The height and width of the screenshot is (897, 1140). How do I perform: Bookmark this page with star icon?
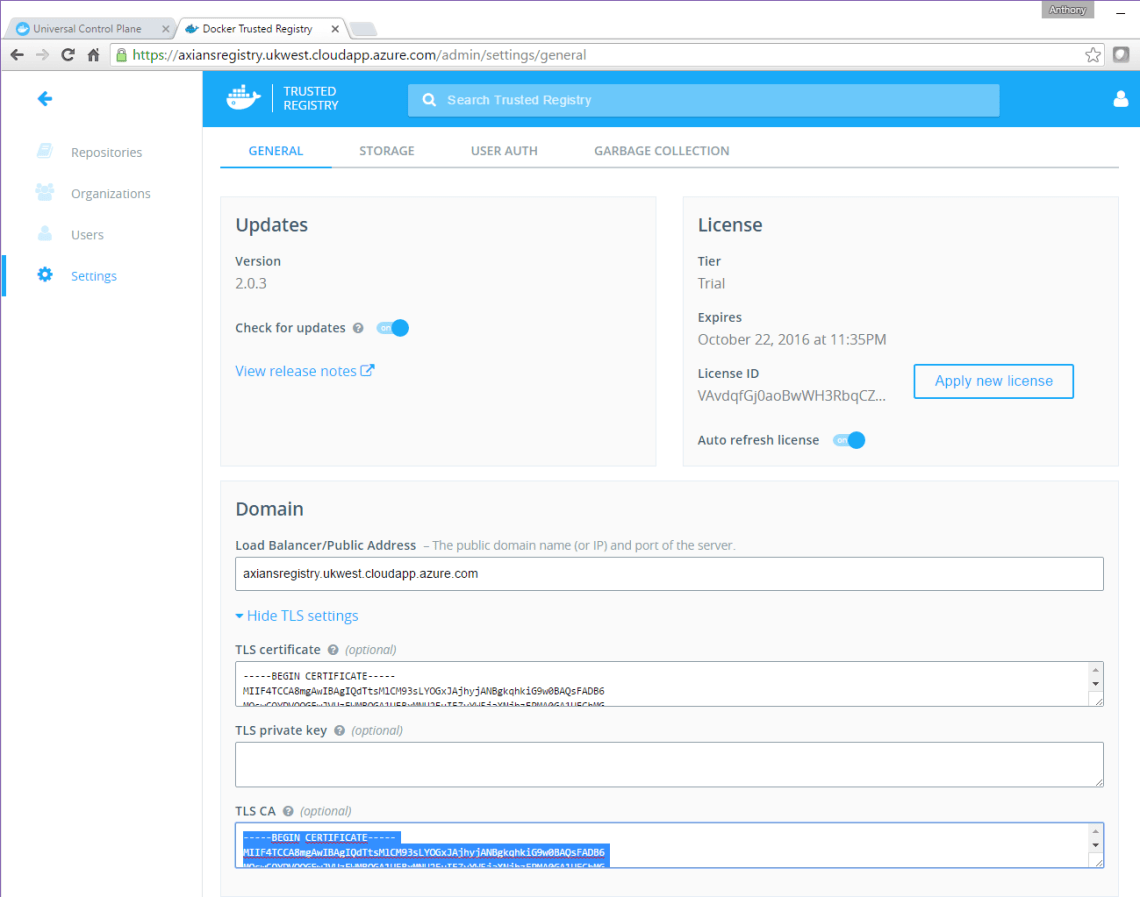click(1093, 55)
